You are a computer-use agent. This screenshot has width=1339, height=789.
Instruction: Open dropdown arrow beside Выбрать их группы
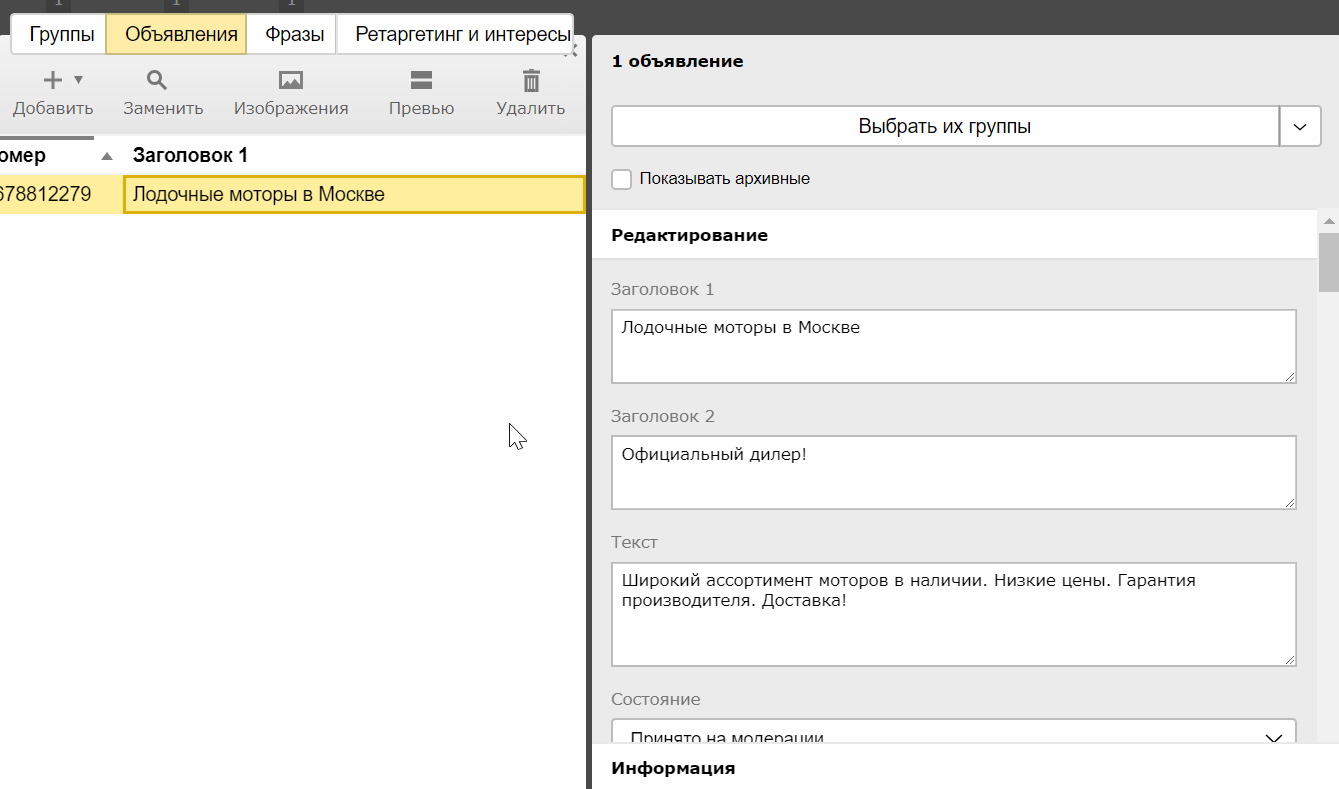click(1300, 127)
